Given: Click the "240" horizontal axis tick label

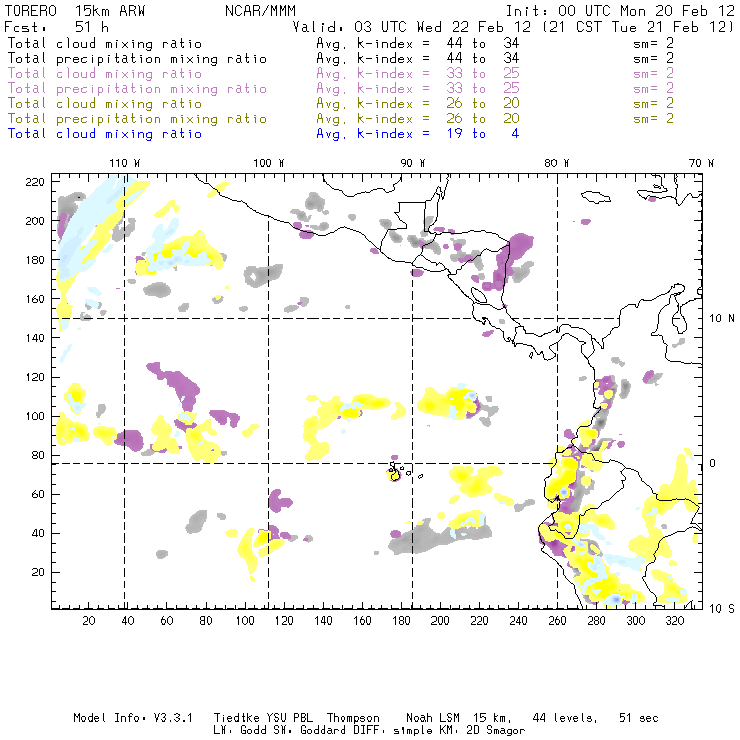Looking at the screenshot, I should coord(518,621).
